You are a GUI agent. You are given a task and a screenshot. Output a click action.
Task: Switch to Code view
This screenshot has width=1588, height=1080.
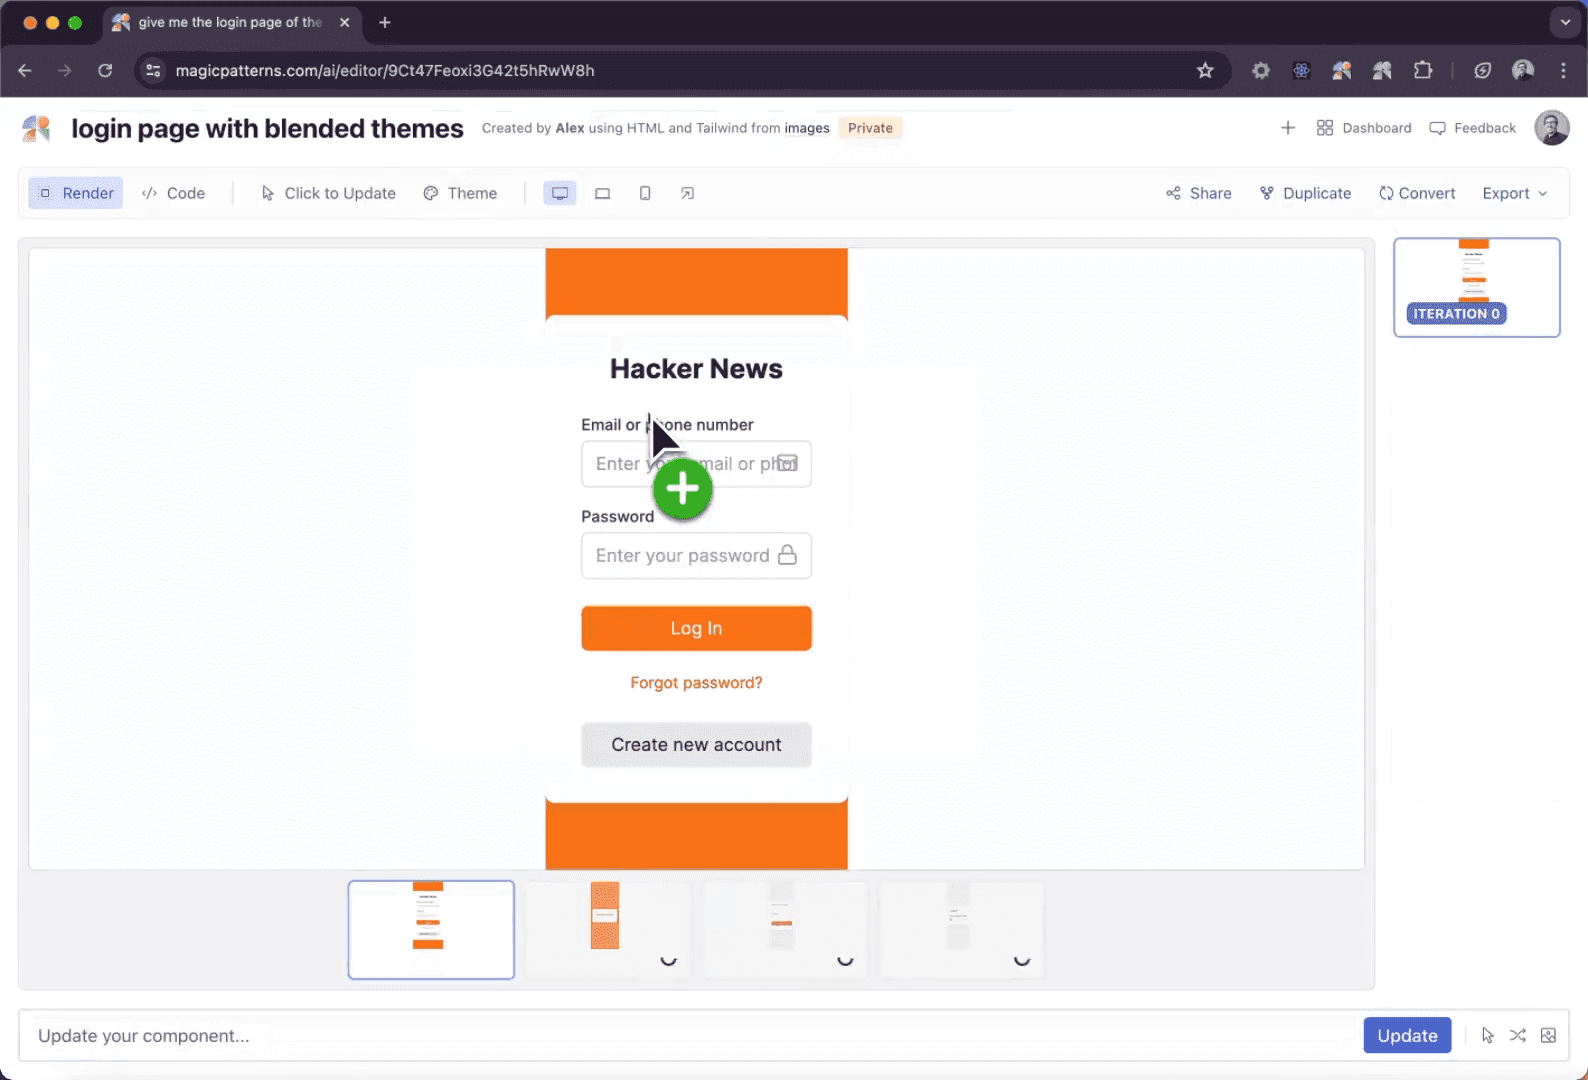point(173,193)
